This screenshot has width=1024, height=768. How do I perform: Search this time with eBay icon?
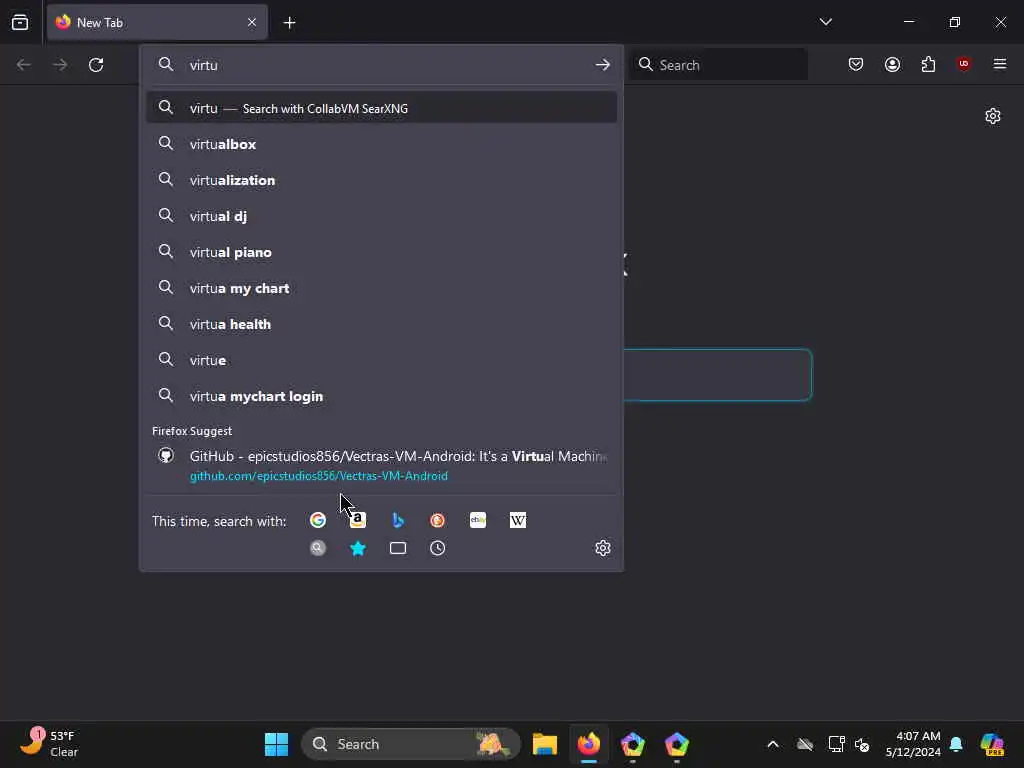[x=478, y=520]
